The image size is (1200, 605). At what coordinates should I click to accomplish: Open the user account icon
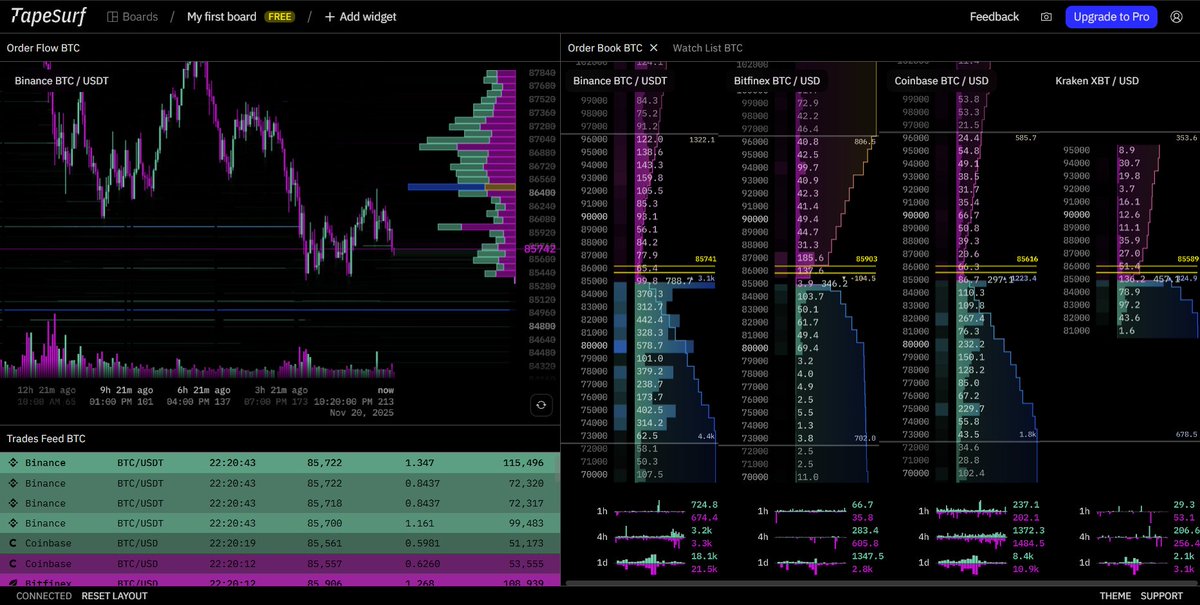click(x=1176, y=17)
